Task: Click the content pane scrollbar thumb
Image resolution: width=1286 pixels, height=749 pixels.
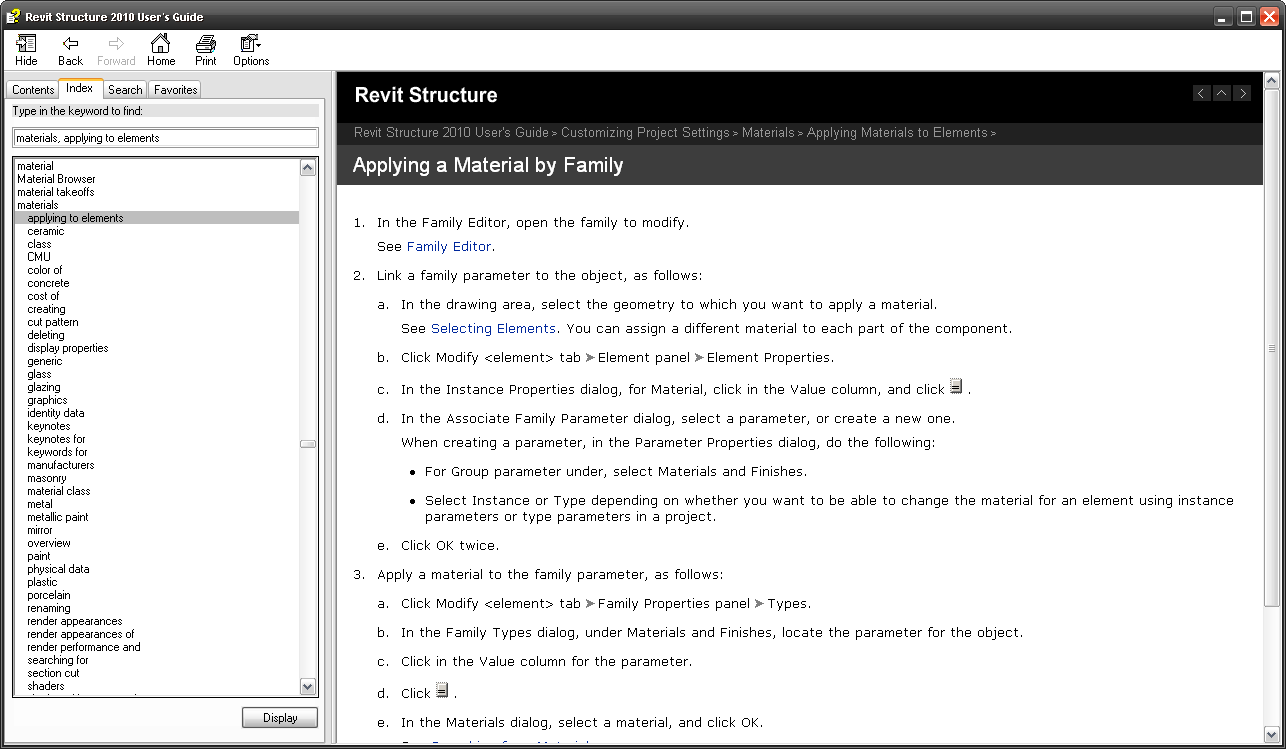Action: tap(1271, 348)
